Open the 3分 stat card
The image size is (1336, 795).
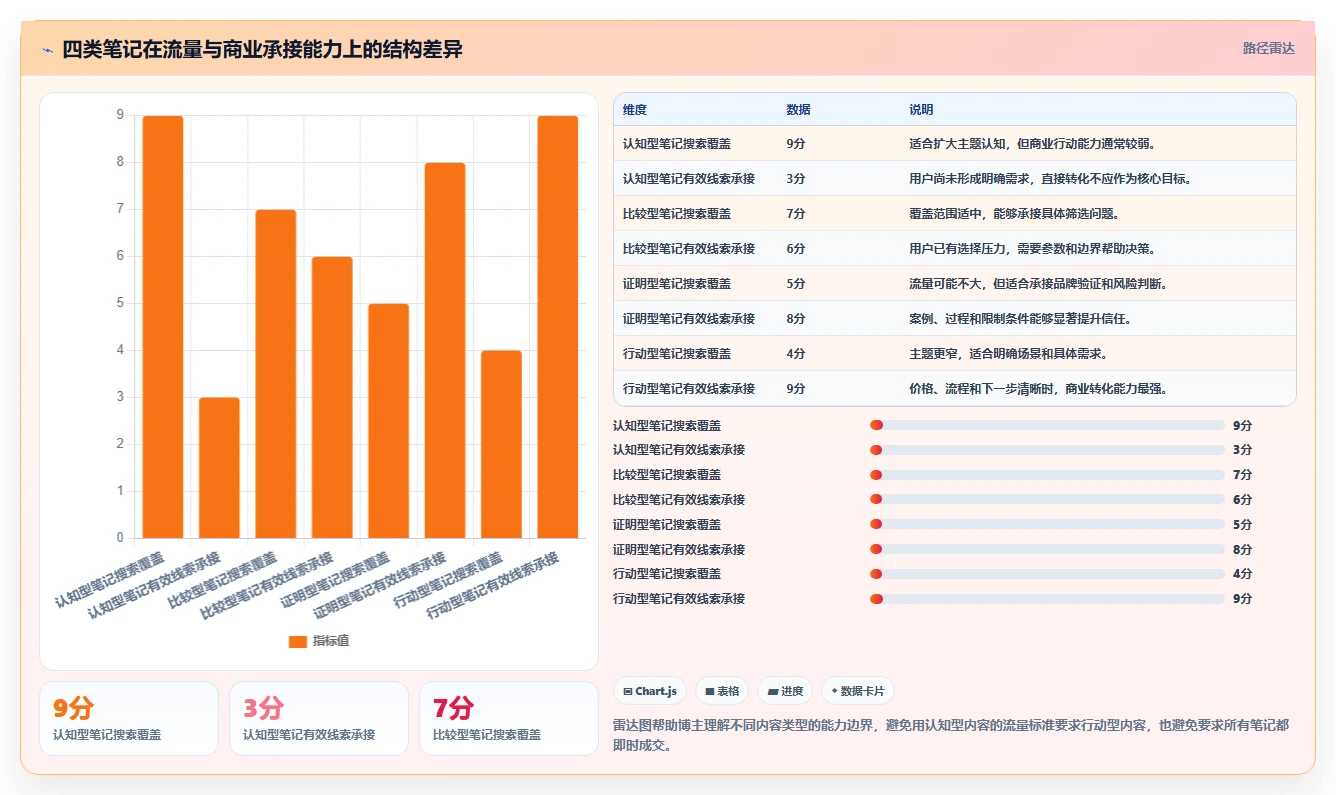[319, 718]
